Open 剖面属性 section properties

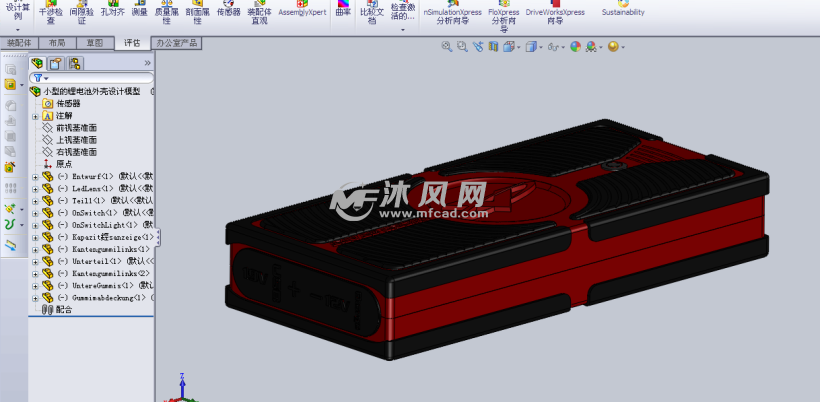point(197,12)
